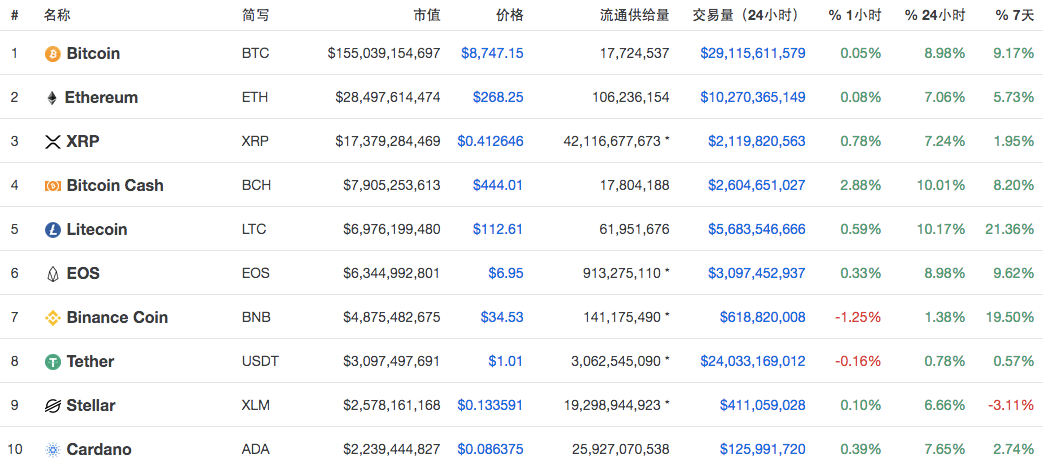
Task: Click the Bitcoin logo icon
Action: pos(53,54)
